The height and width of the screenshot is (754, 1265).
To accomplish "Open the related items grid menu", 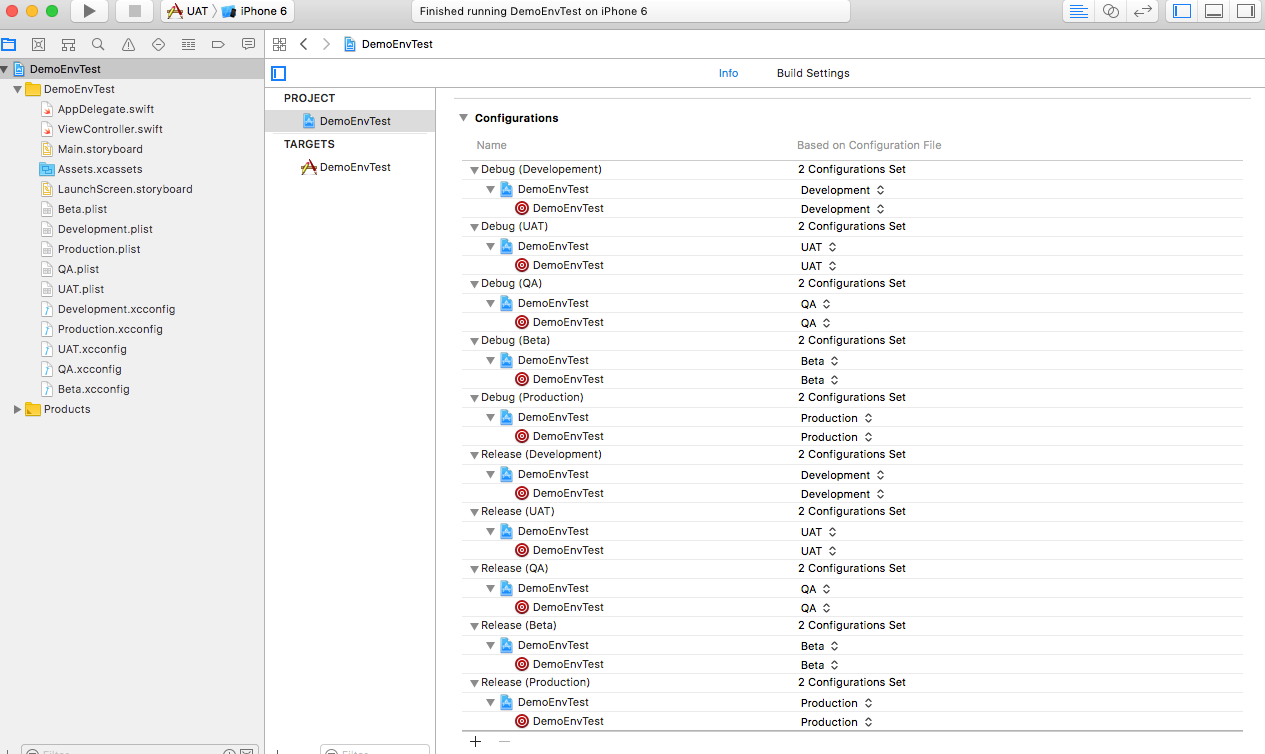I will (x=279, y=44).
